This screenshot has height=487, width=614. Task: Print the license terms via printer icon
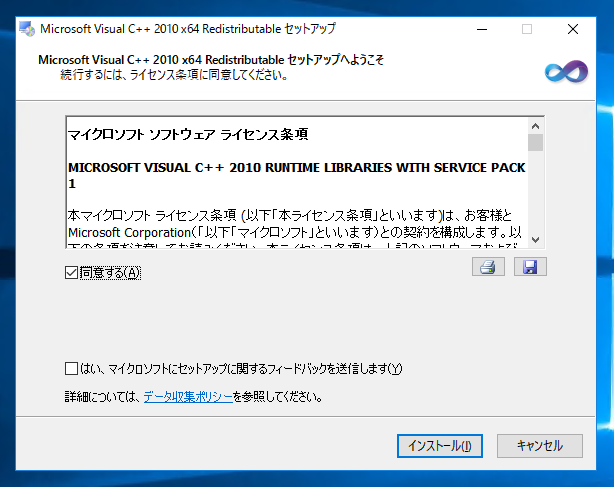click(x=488, y=267)
